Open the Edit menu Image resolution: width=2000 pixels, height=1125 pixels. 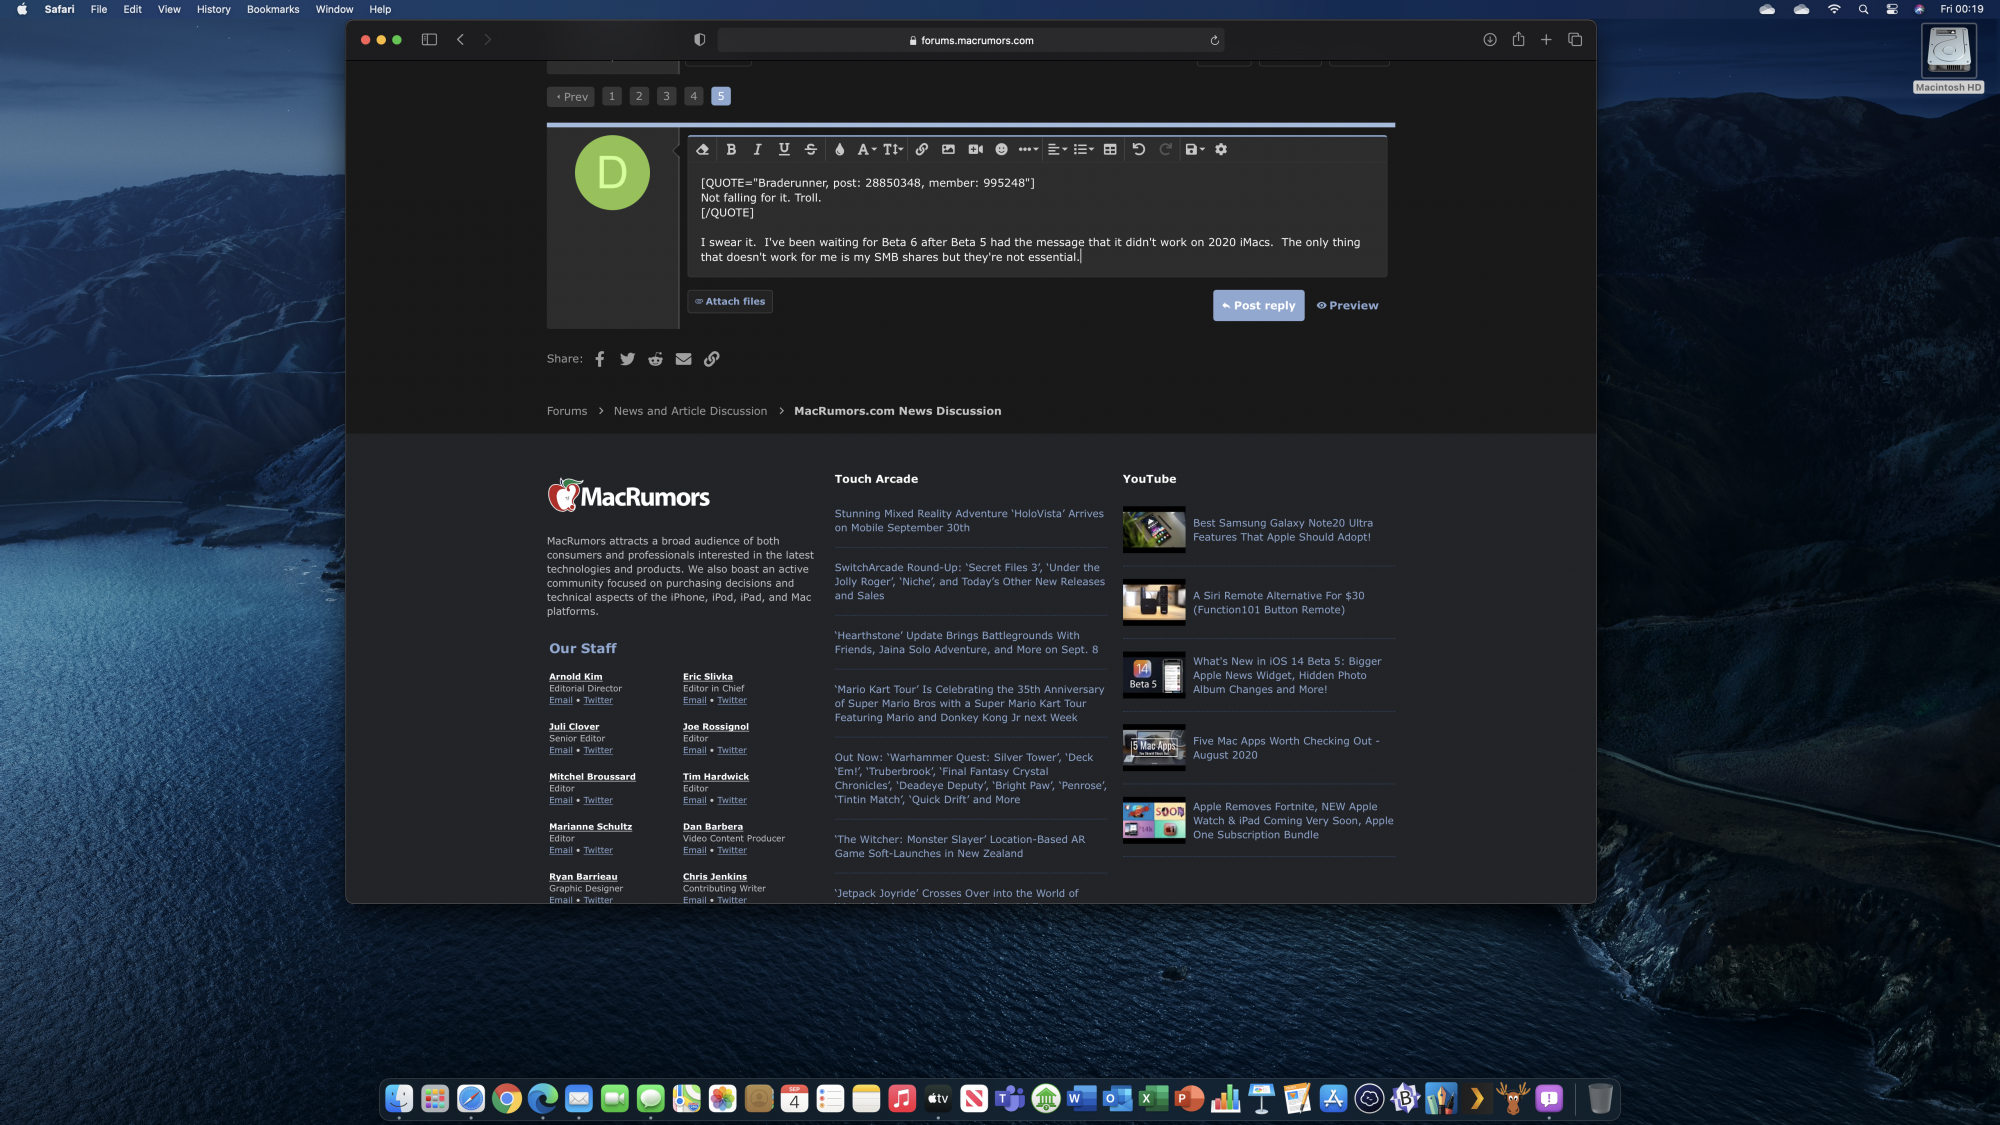coord(132,9)
